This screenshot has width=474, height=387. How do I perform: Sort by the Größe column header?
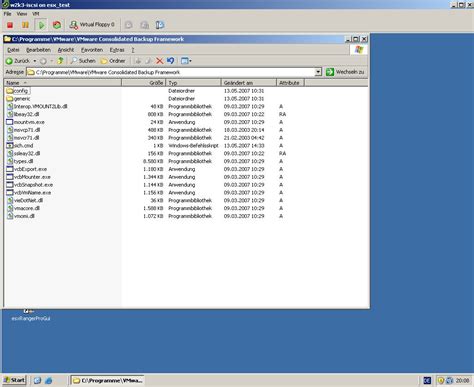click(143, 83)
